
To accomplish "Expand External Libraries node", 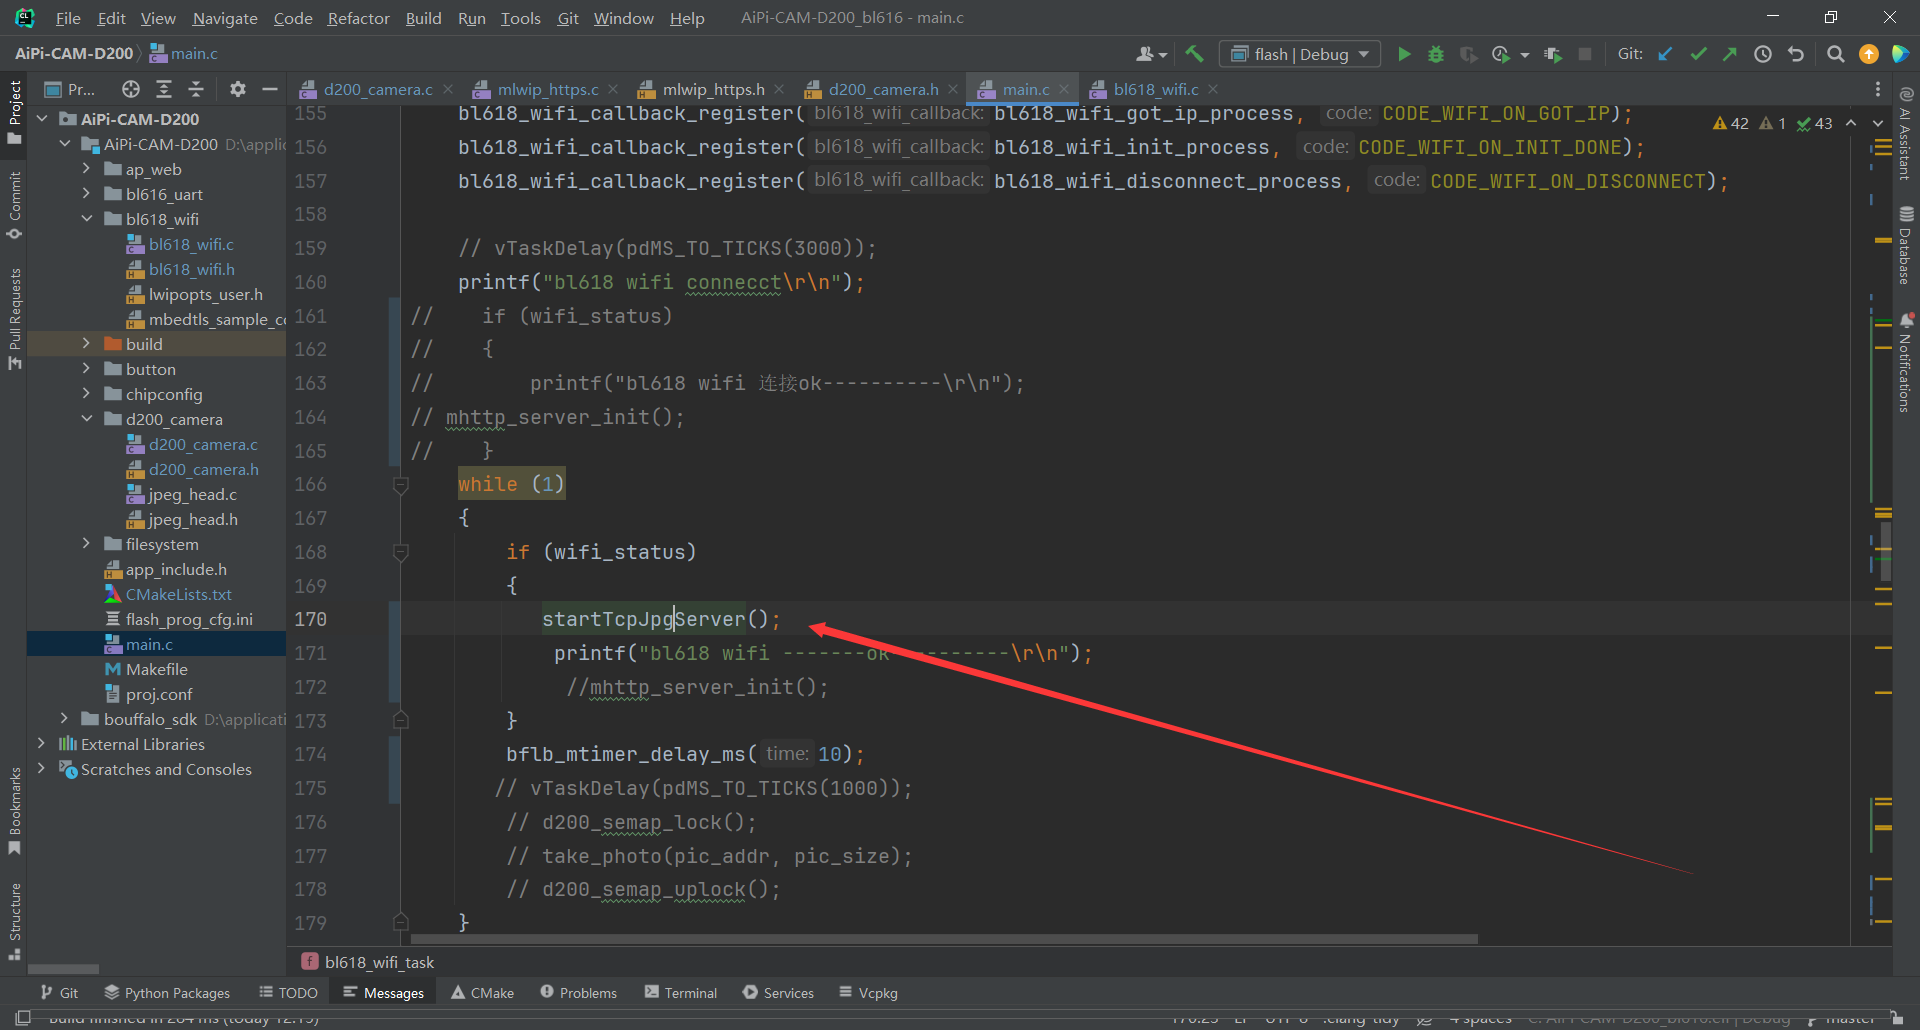I will pos(41,744).
